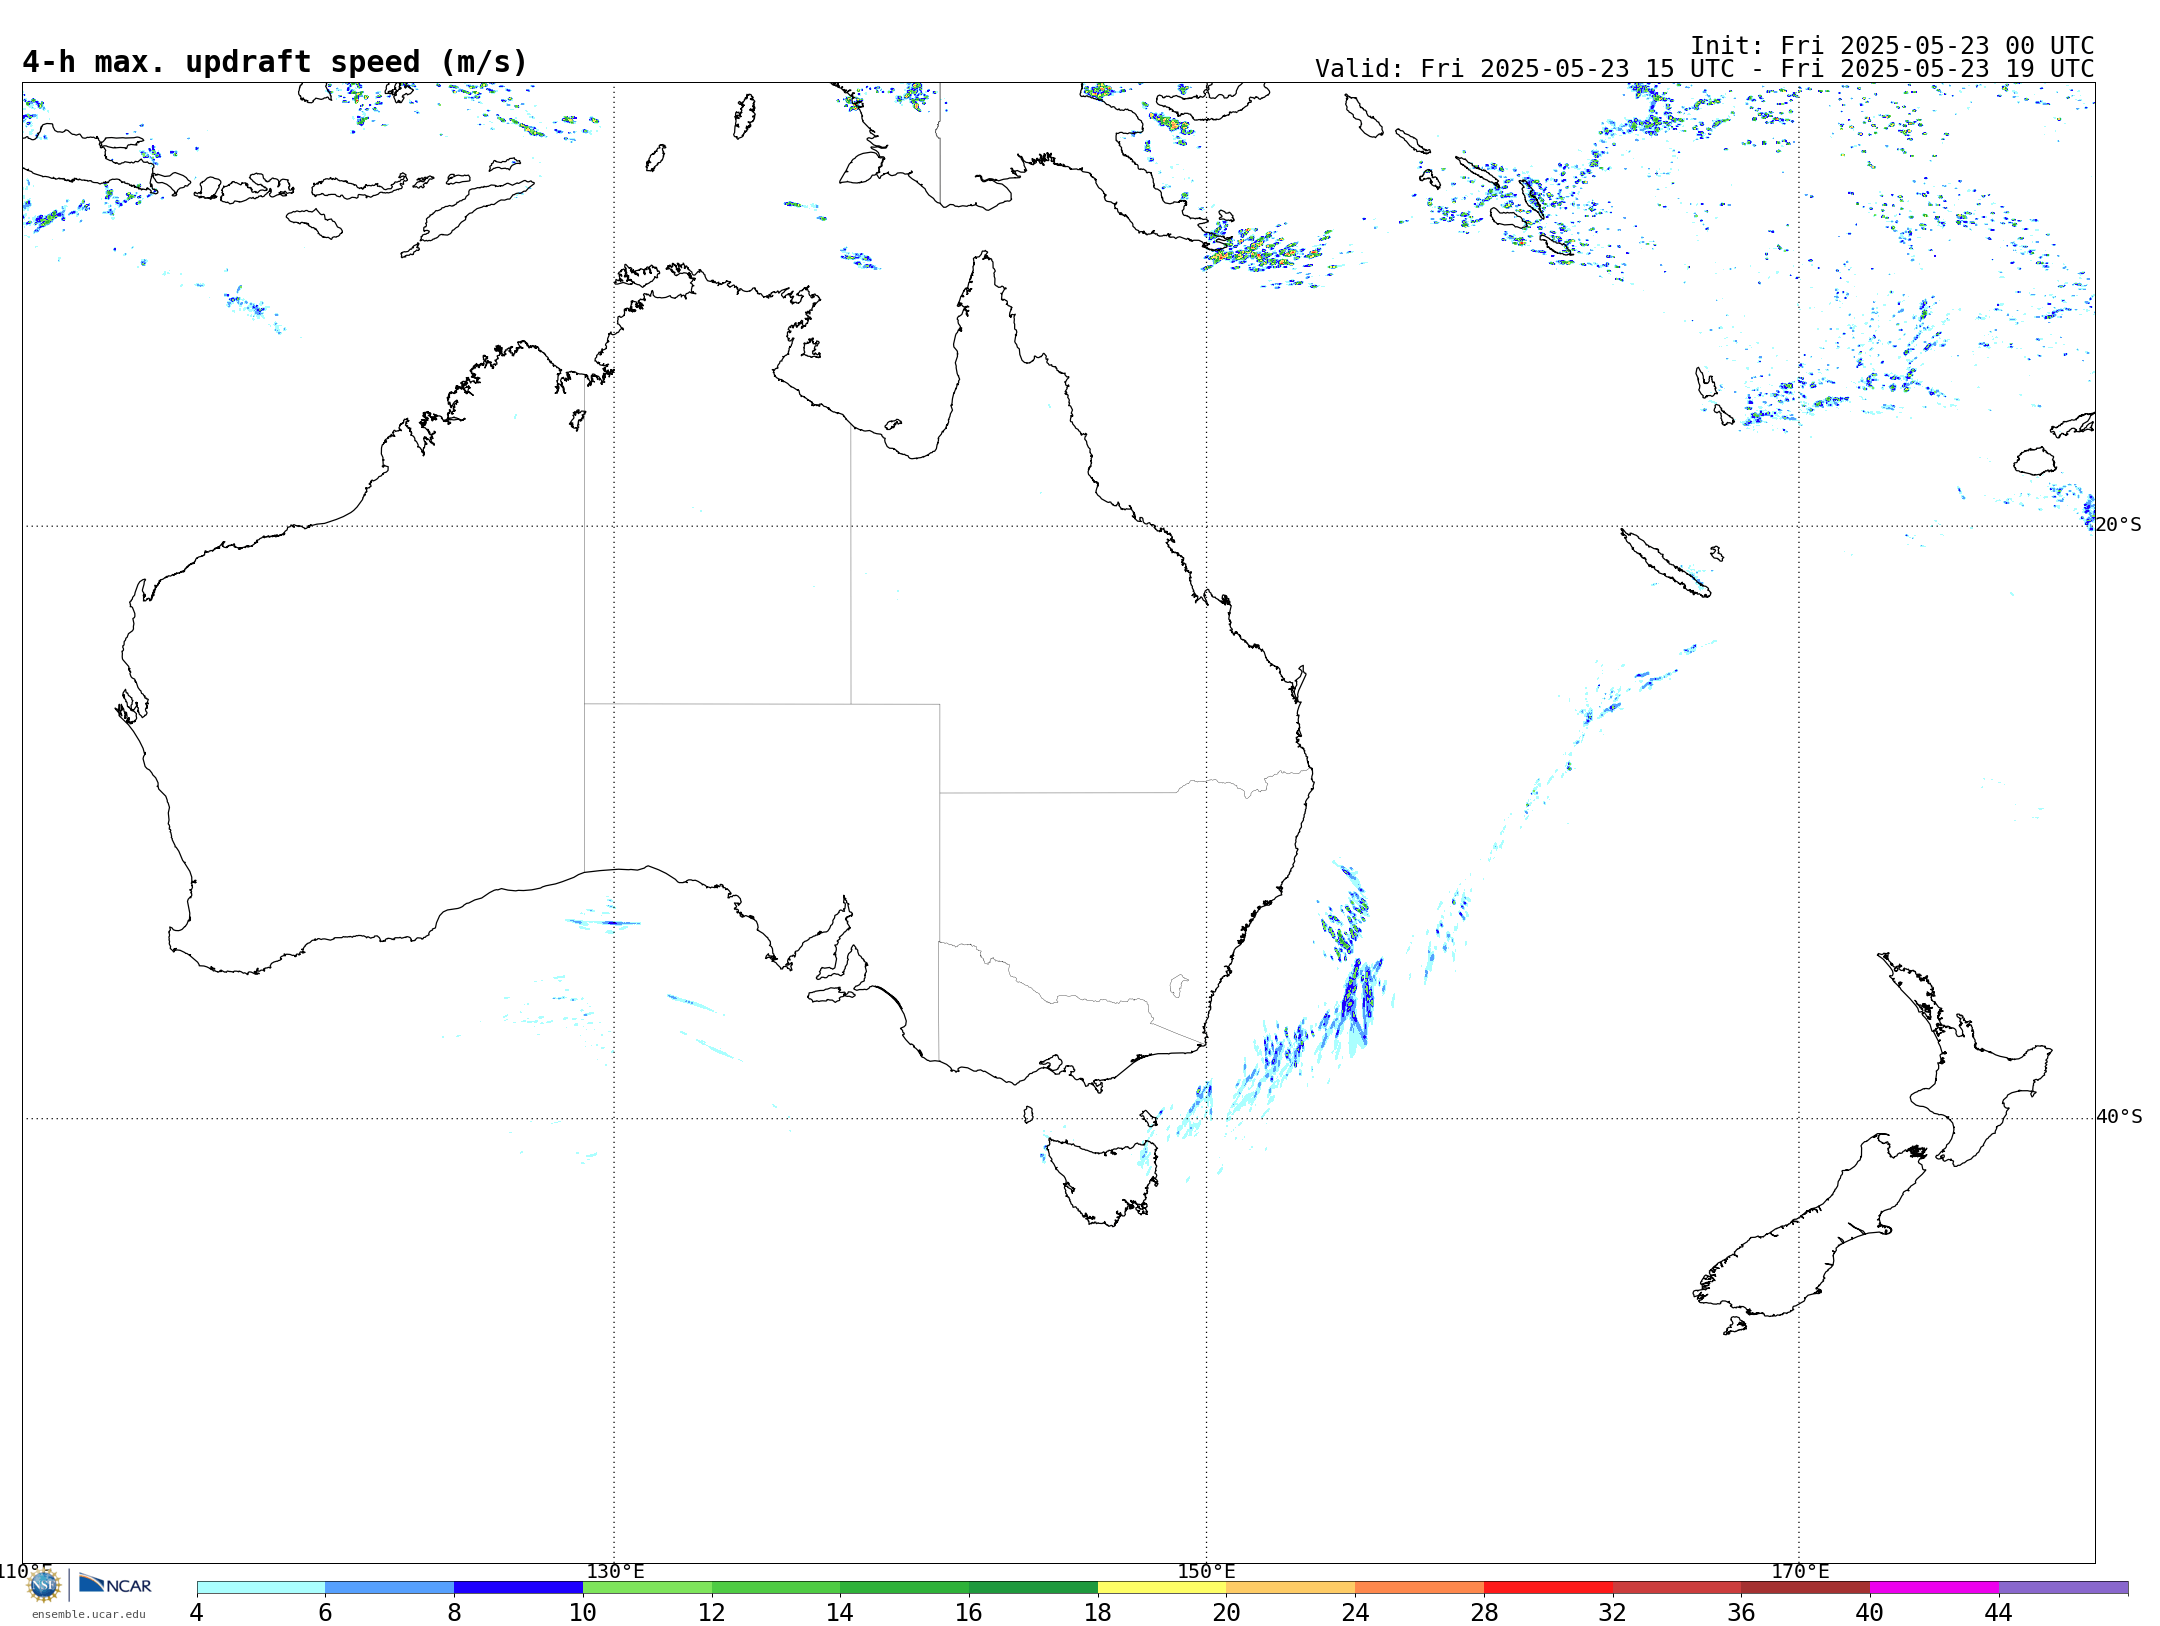Click the NCAR logo
The width and height of the screenshot is (2160, 1626).
click(115, 1585)
